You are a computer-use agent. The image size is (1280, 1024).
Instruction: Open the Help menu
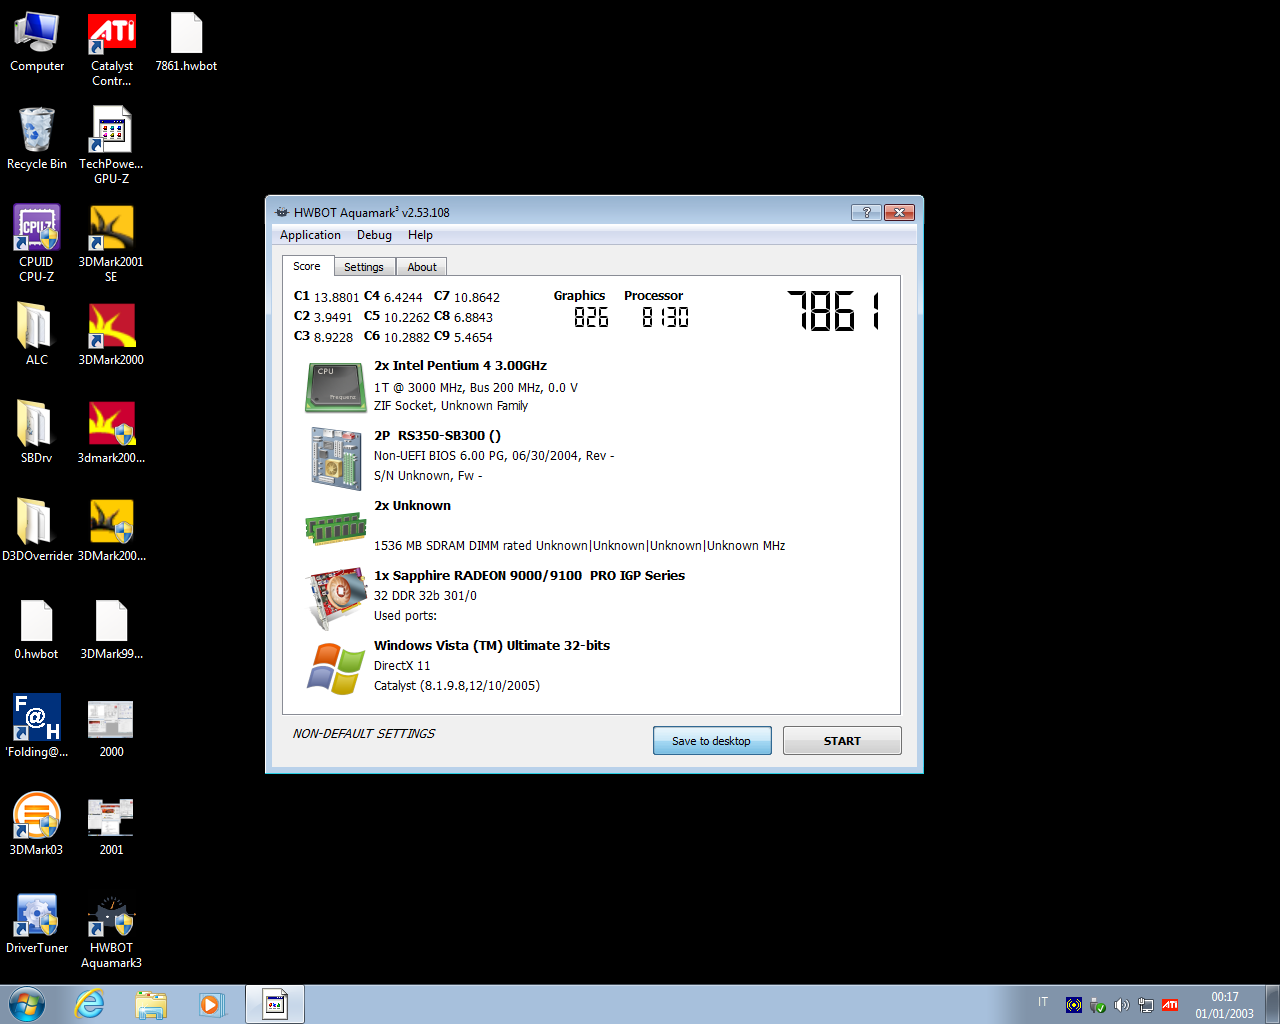420,235
